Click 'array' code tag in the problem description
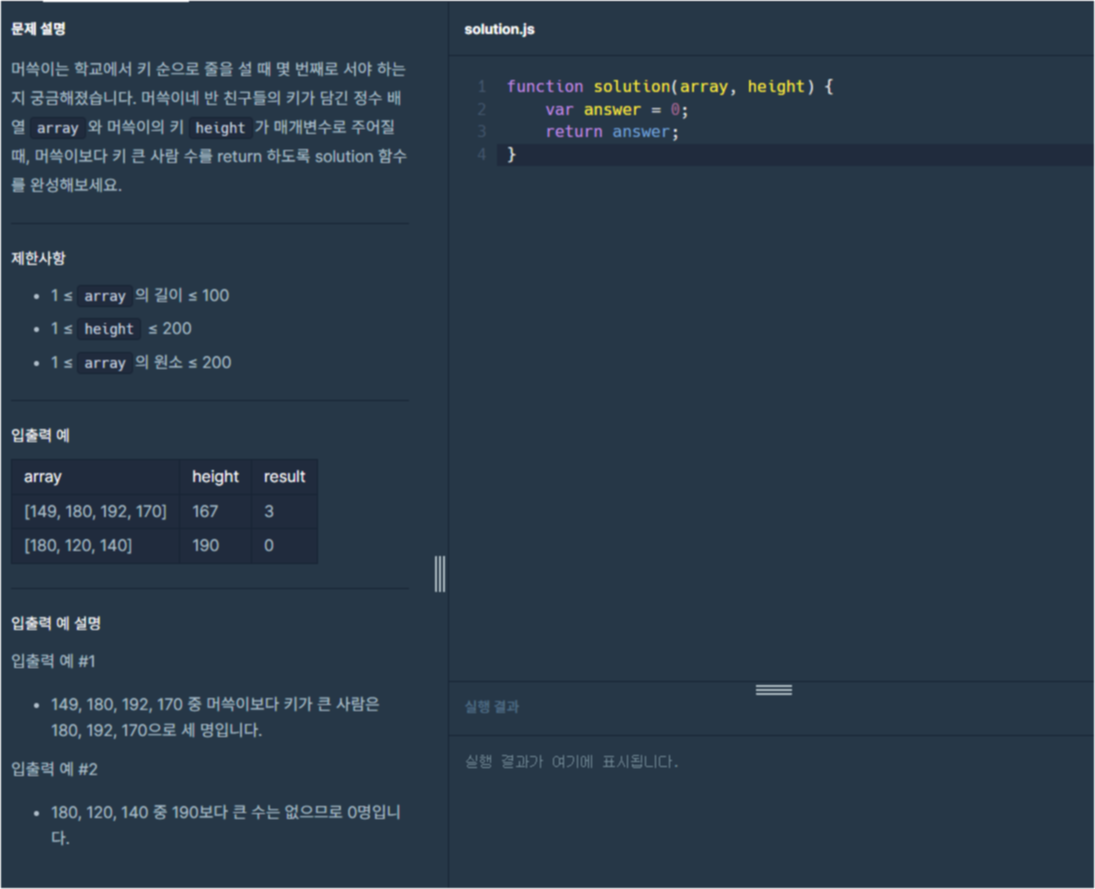The height and width of the screenshot is (889, 1095). (57, 128)
